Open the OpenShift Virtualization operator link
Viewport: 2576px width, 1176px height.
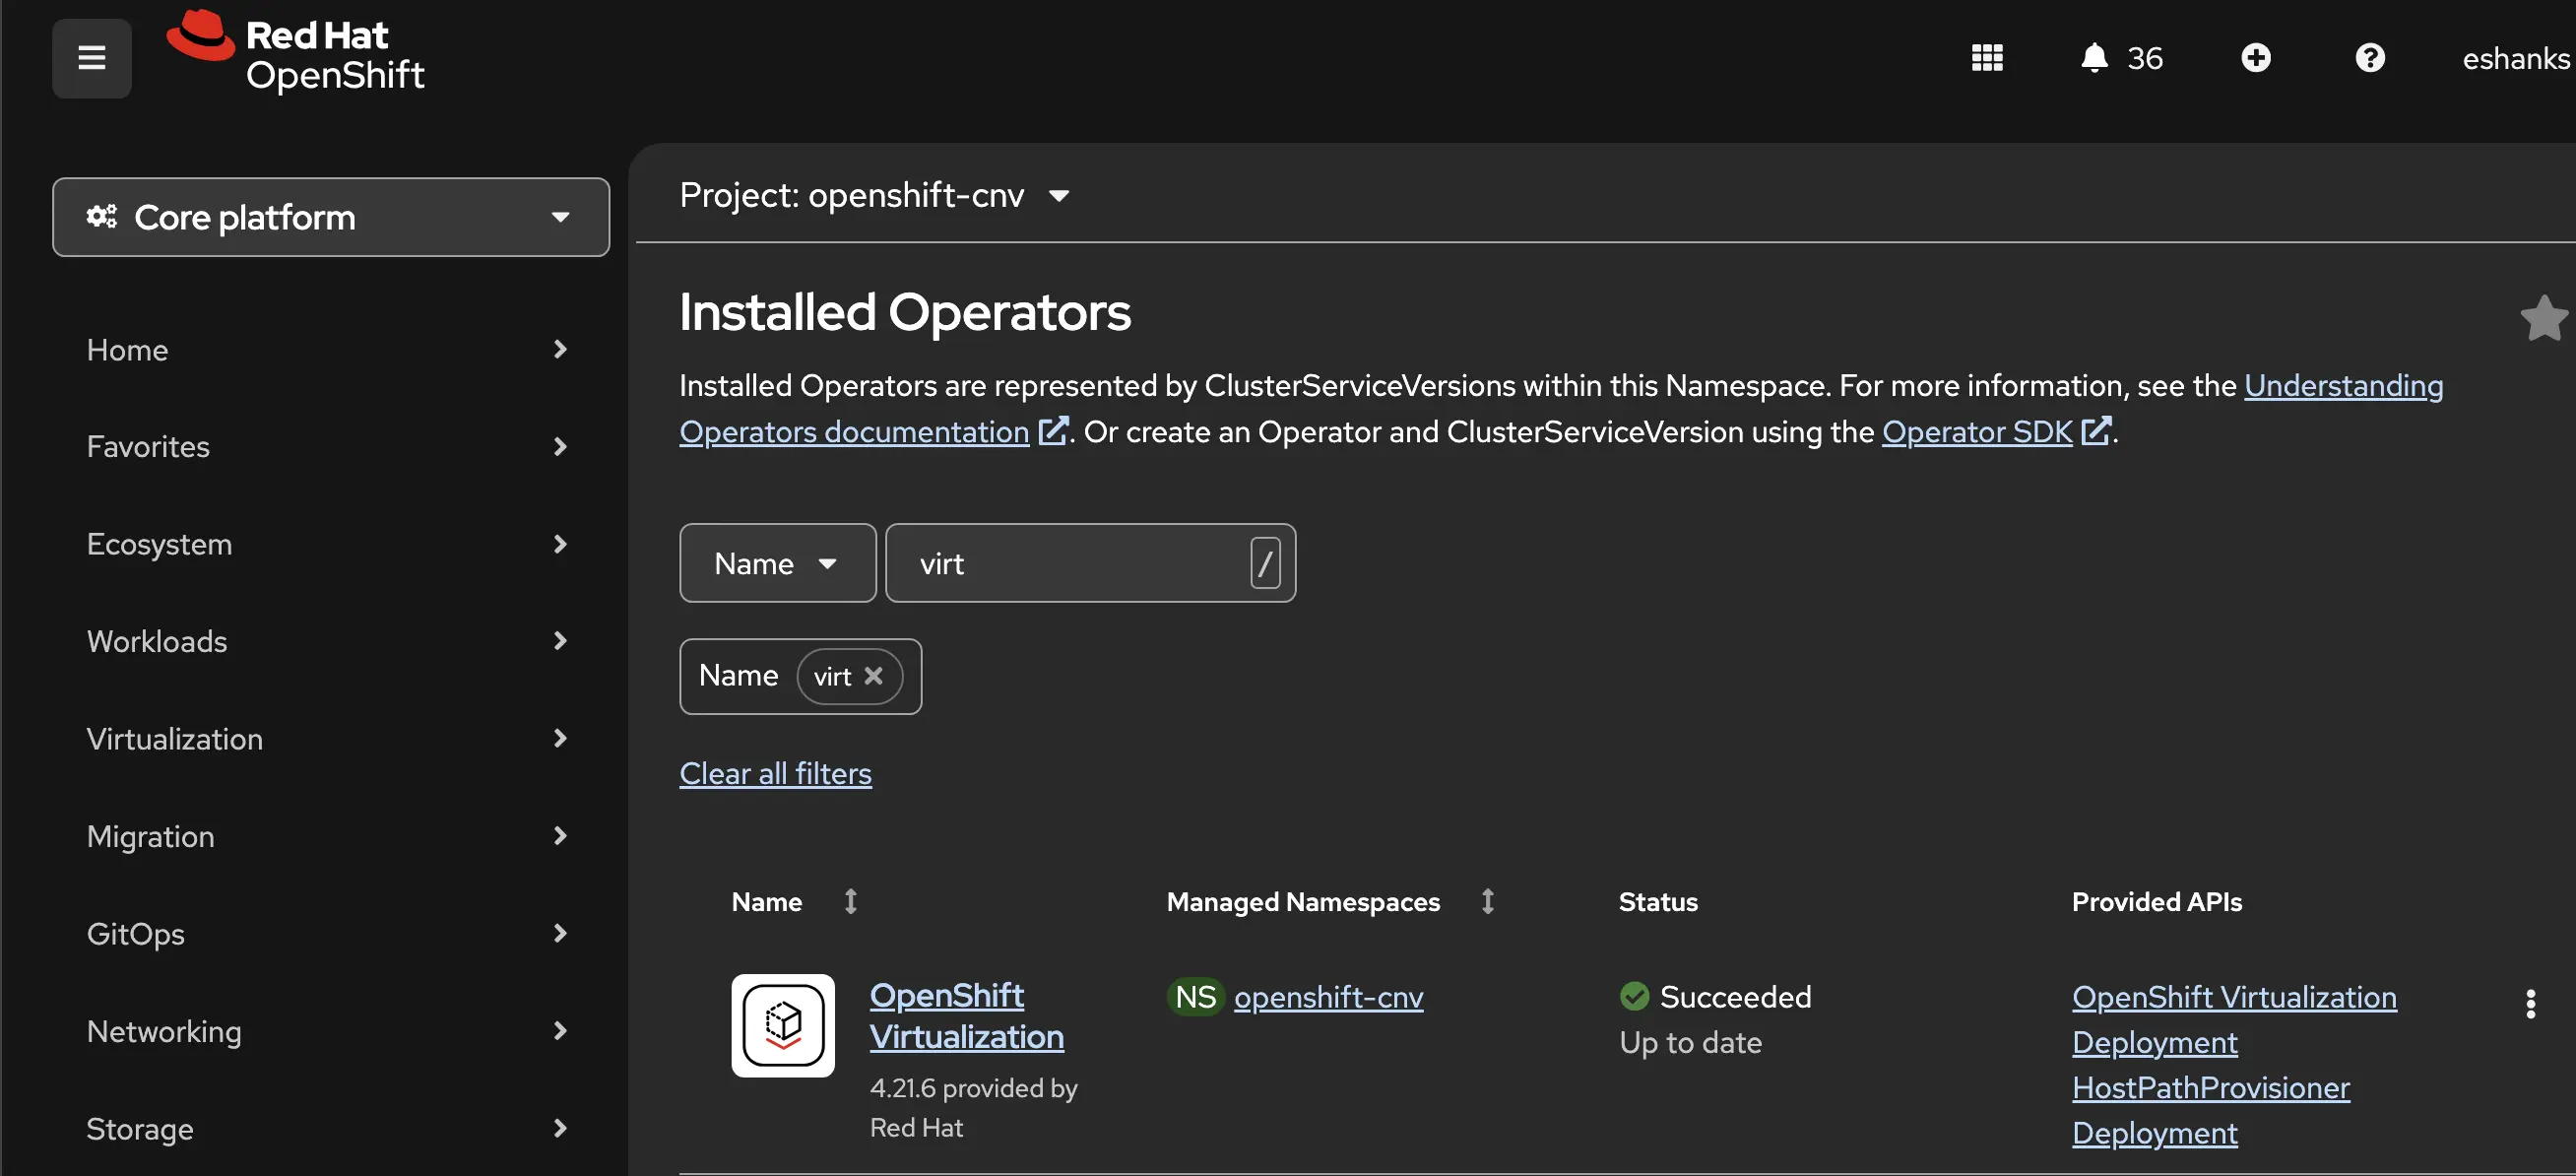pyautogui.click(x=966, y=1016)
